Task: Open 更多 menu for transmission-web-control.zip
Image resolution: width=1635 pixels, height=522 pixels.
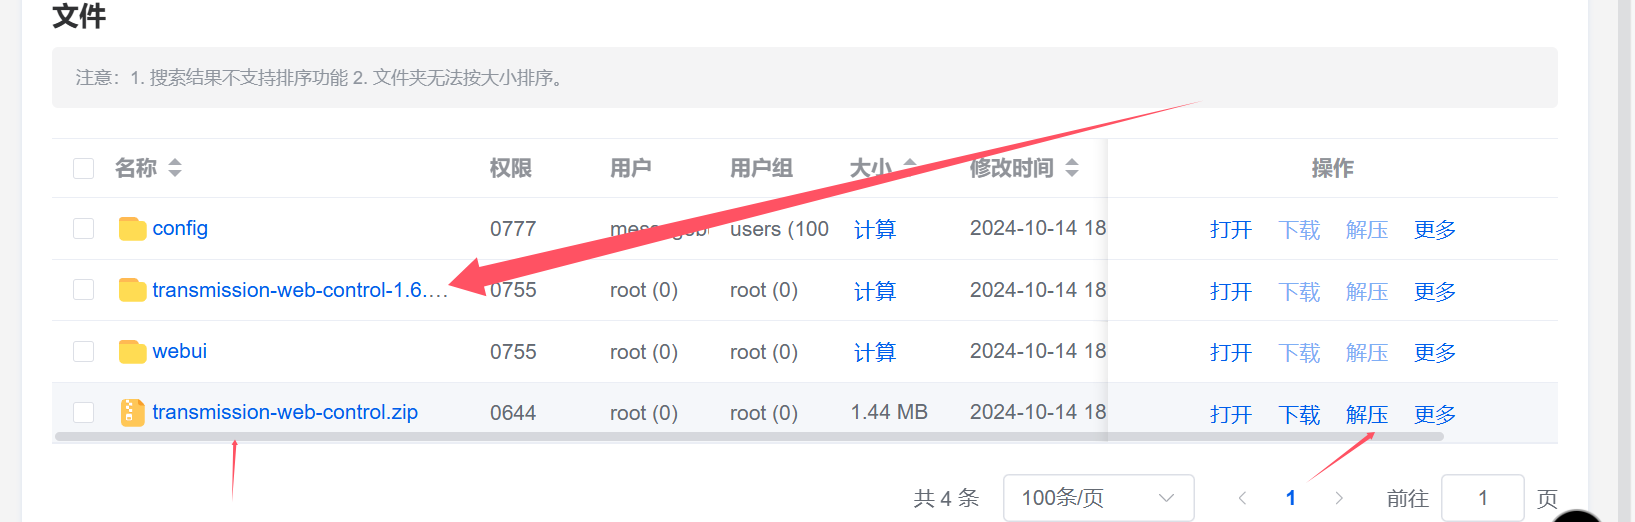Action: [x=1435, y=414]
